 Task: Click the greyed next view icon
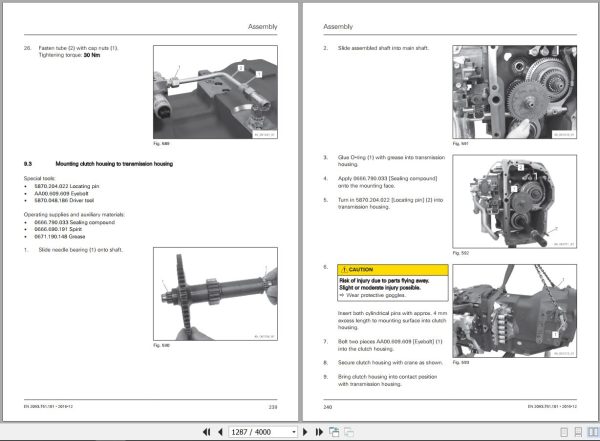tap(349, 432)
